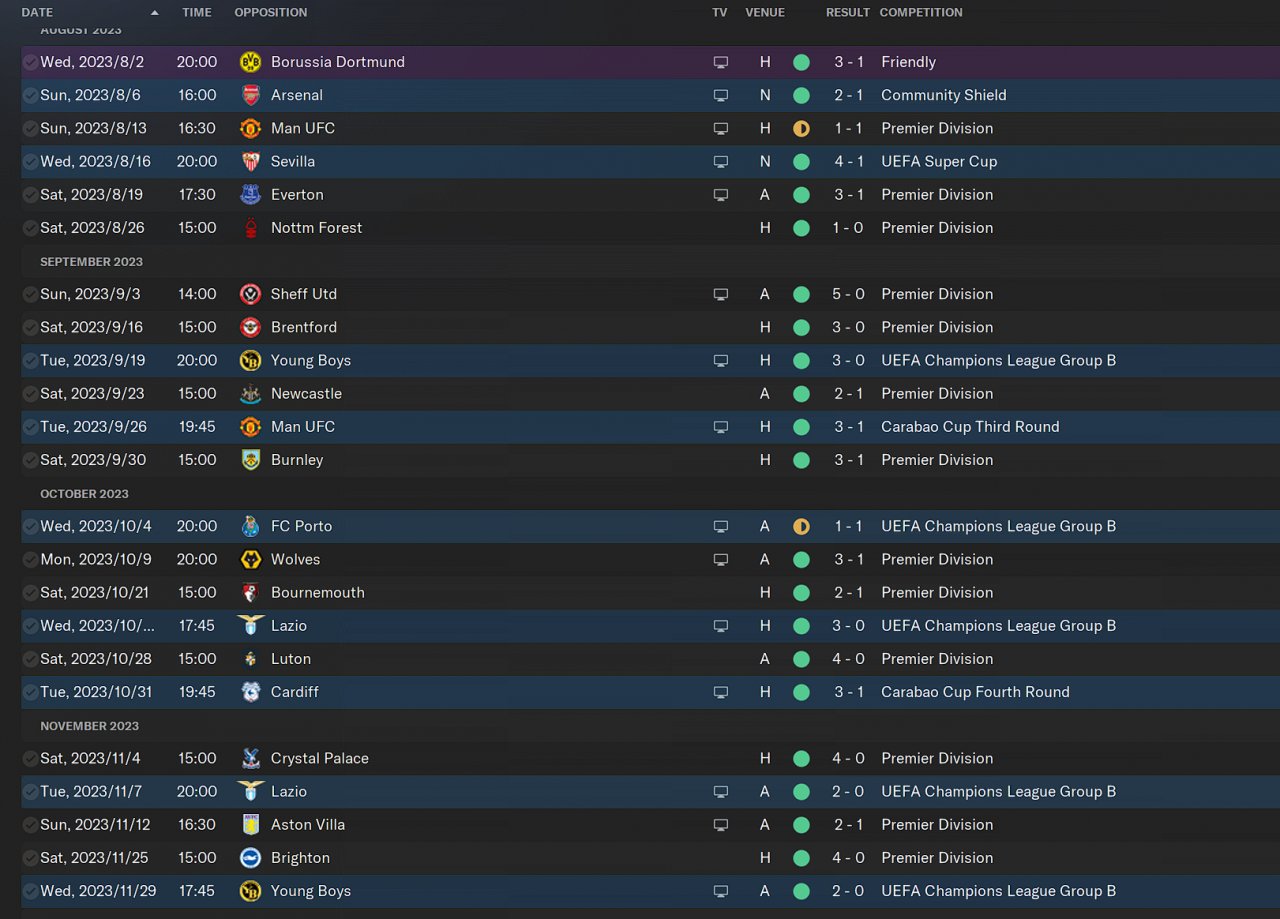Toggle the check circle on the Aston Villa row
Image resolution: width=1280 pixels, height=919 pixels.
pyautogui.click(x=30, y=825)
